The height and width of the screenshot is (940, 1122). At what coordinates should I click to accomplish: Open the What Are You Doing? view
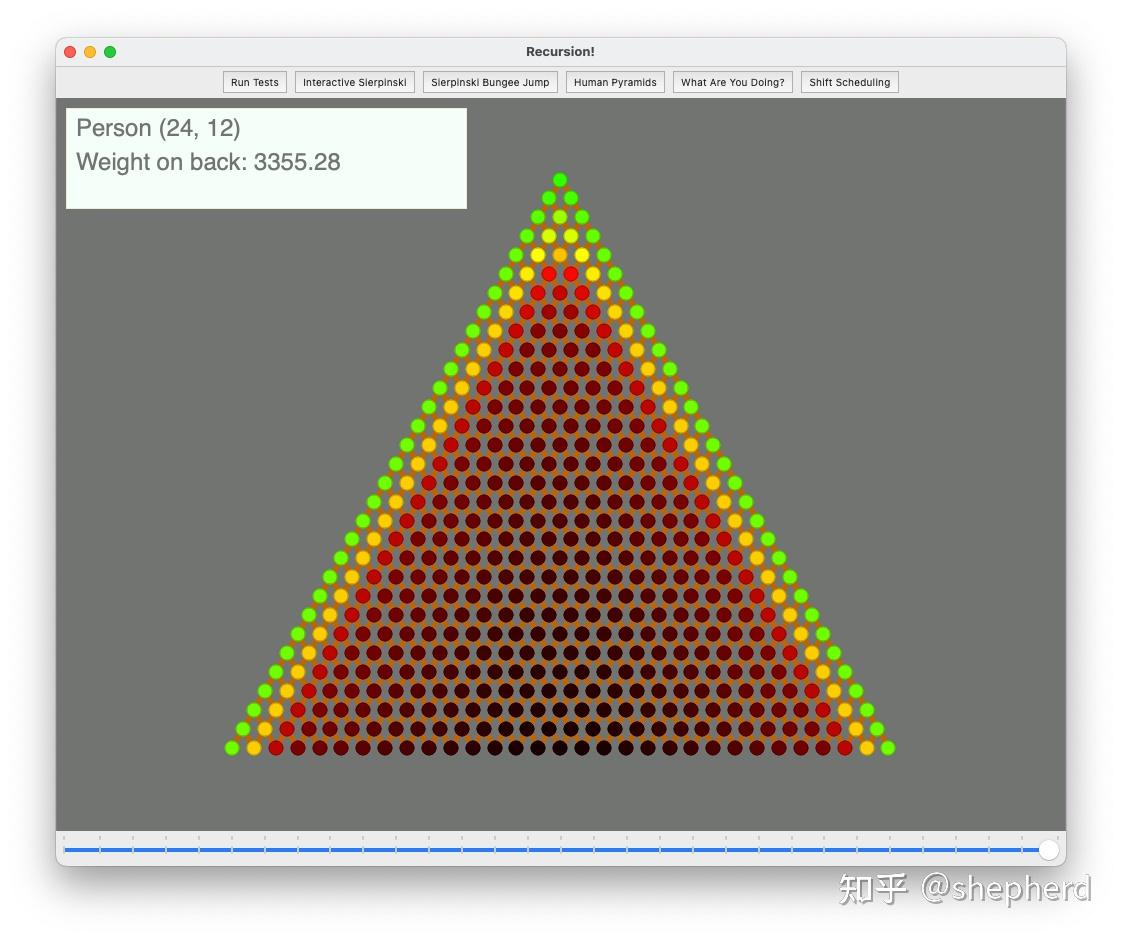(x=732, y=82)
